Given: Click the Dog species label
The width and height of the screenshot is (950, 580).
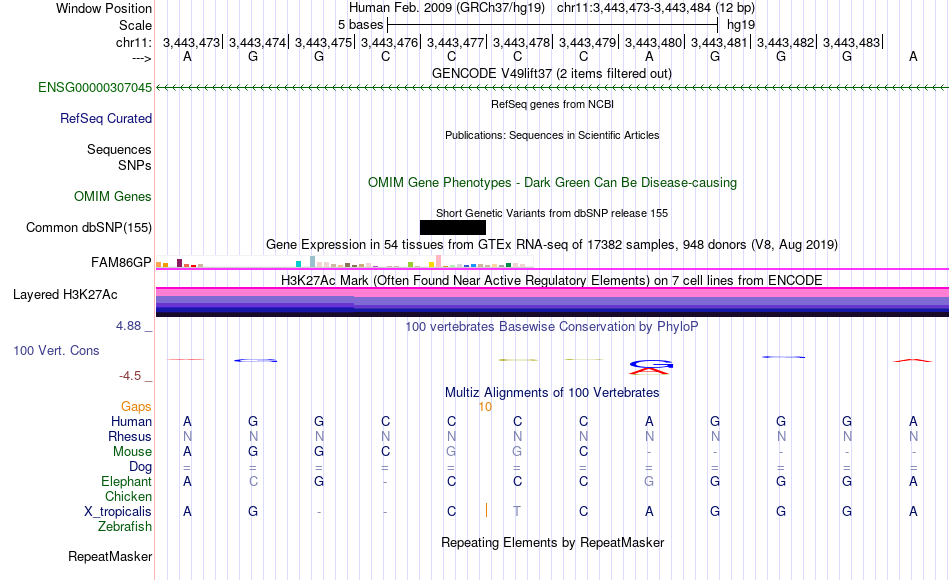Looking at the screenshot, I should pyautogui.click(x=141, y=467).
